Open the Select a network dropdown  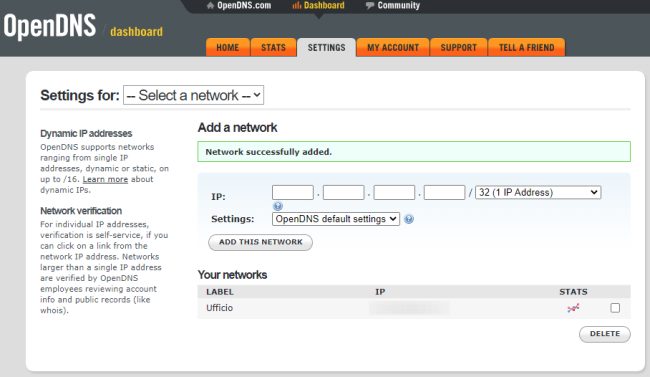click(193, 95)
